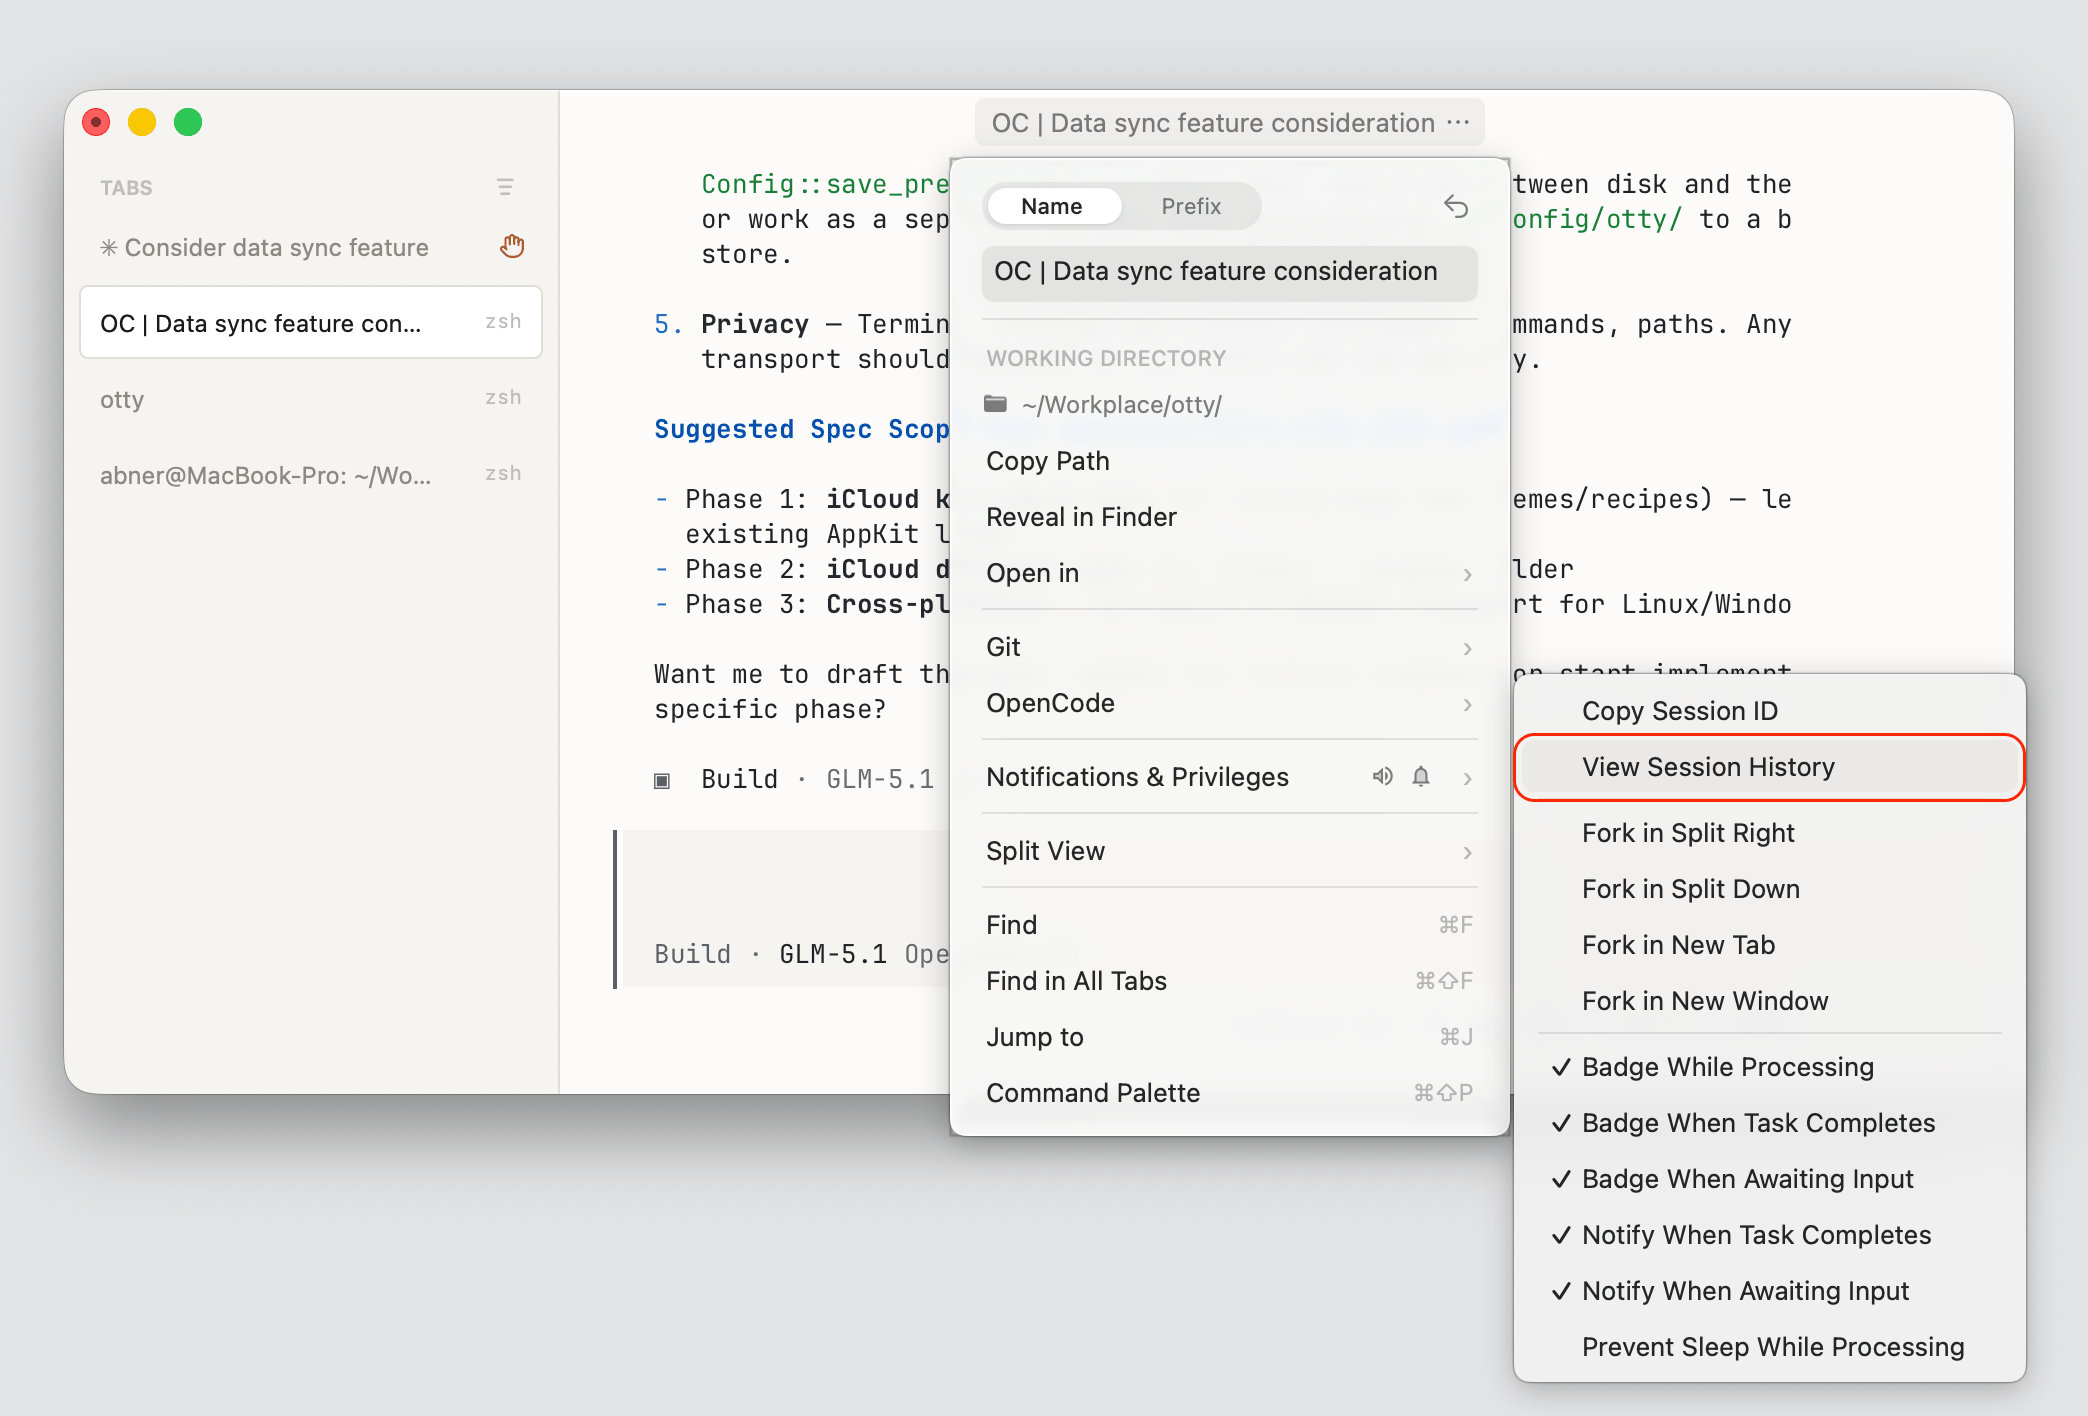Click the three-dots icon in the title pill
This screenshot has width=2088, height=1416.
tap(1458, 122)
